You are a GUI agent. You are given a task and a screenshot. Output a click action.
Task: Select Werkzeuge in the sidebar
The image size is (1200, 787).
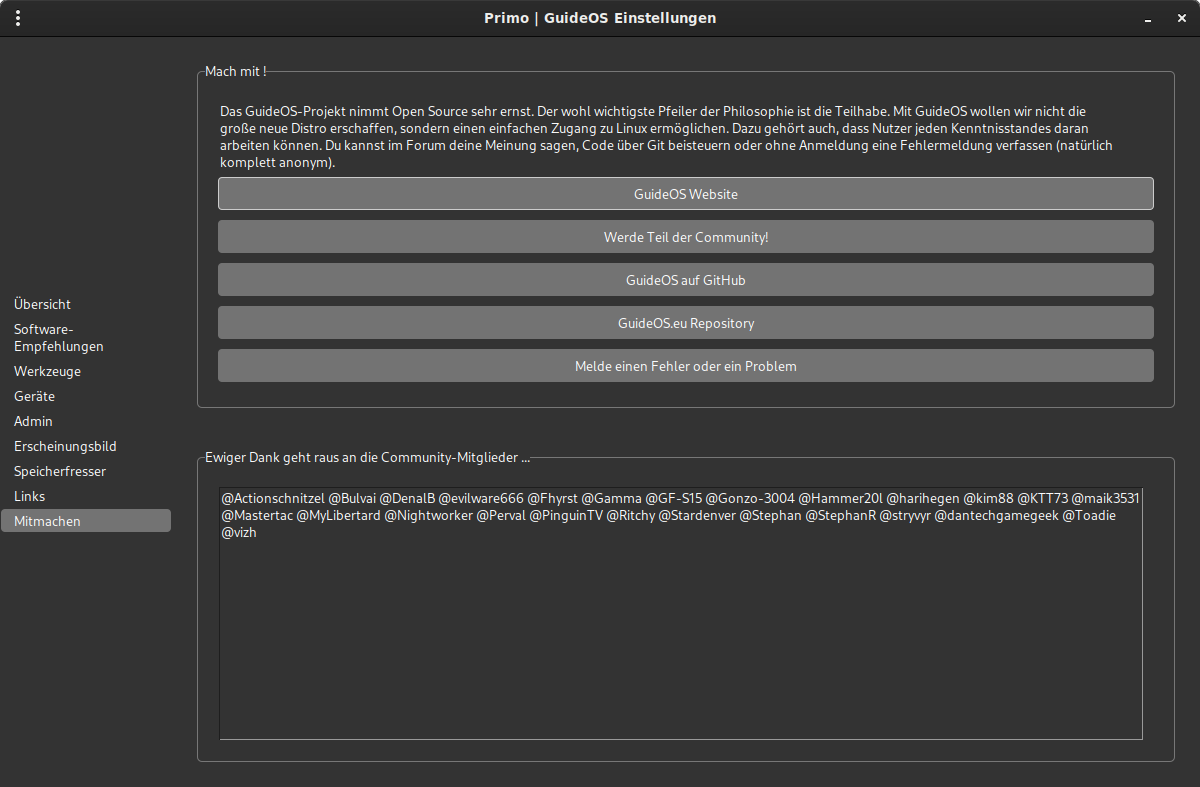pos(47,371)
